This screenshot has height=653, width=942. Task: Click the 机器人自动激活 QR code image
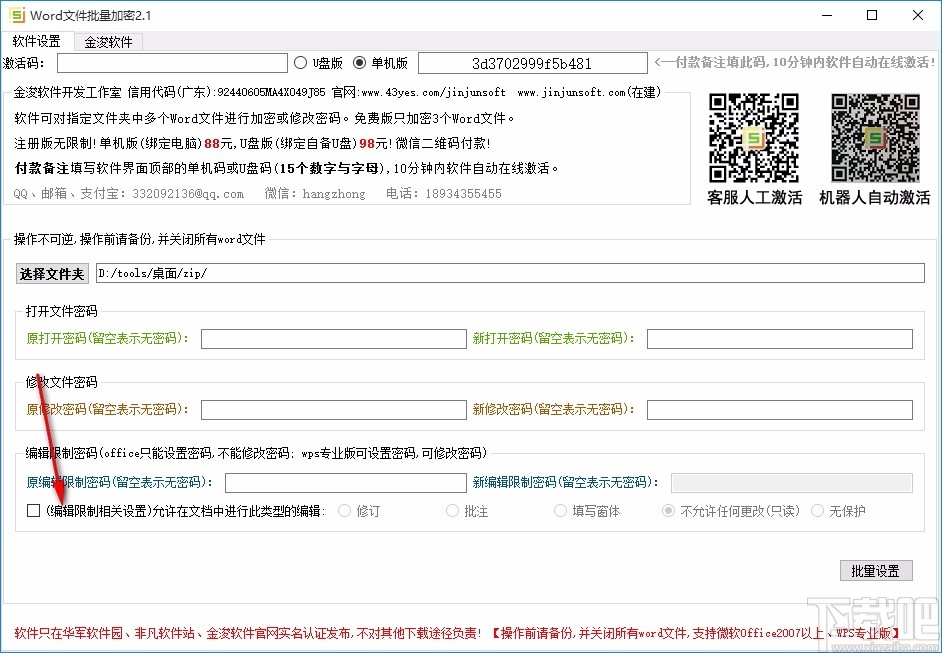coord(874,138)
